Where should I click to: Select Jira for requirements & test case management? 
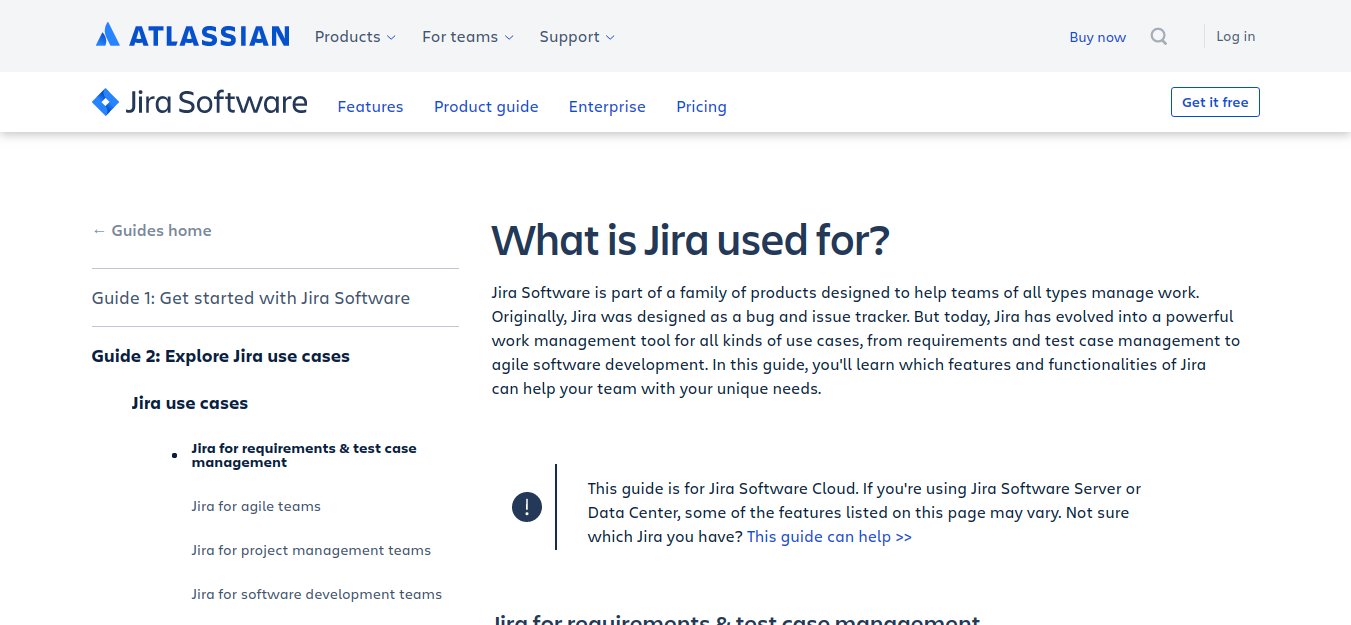[304, 455]
